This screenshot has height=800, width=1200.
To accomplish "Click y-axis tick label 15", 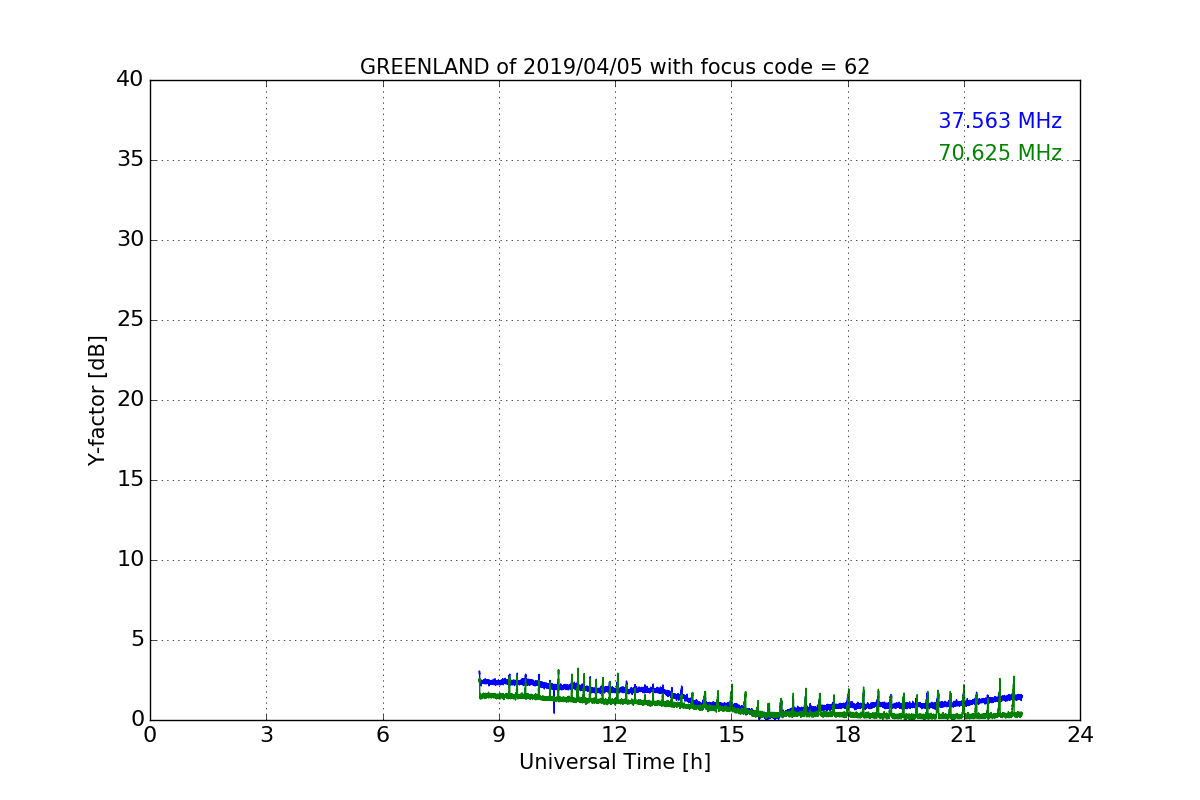I will (x=130, y=480).
